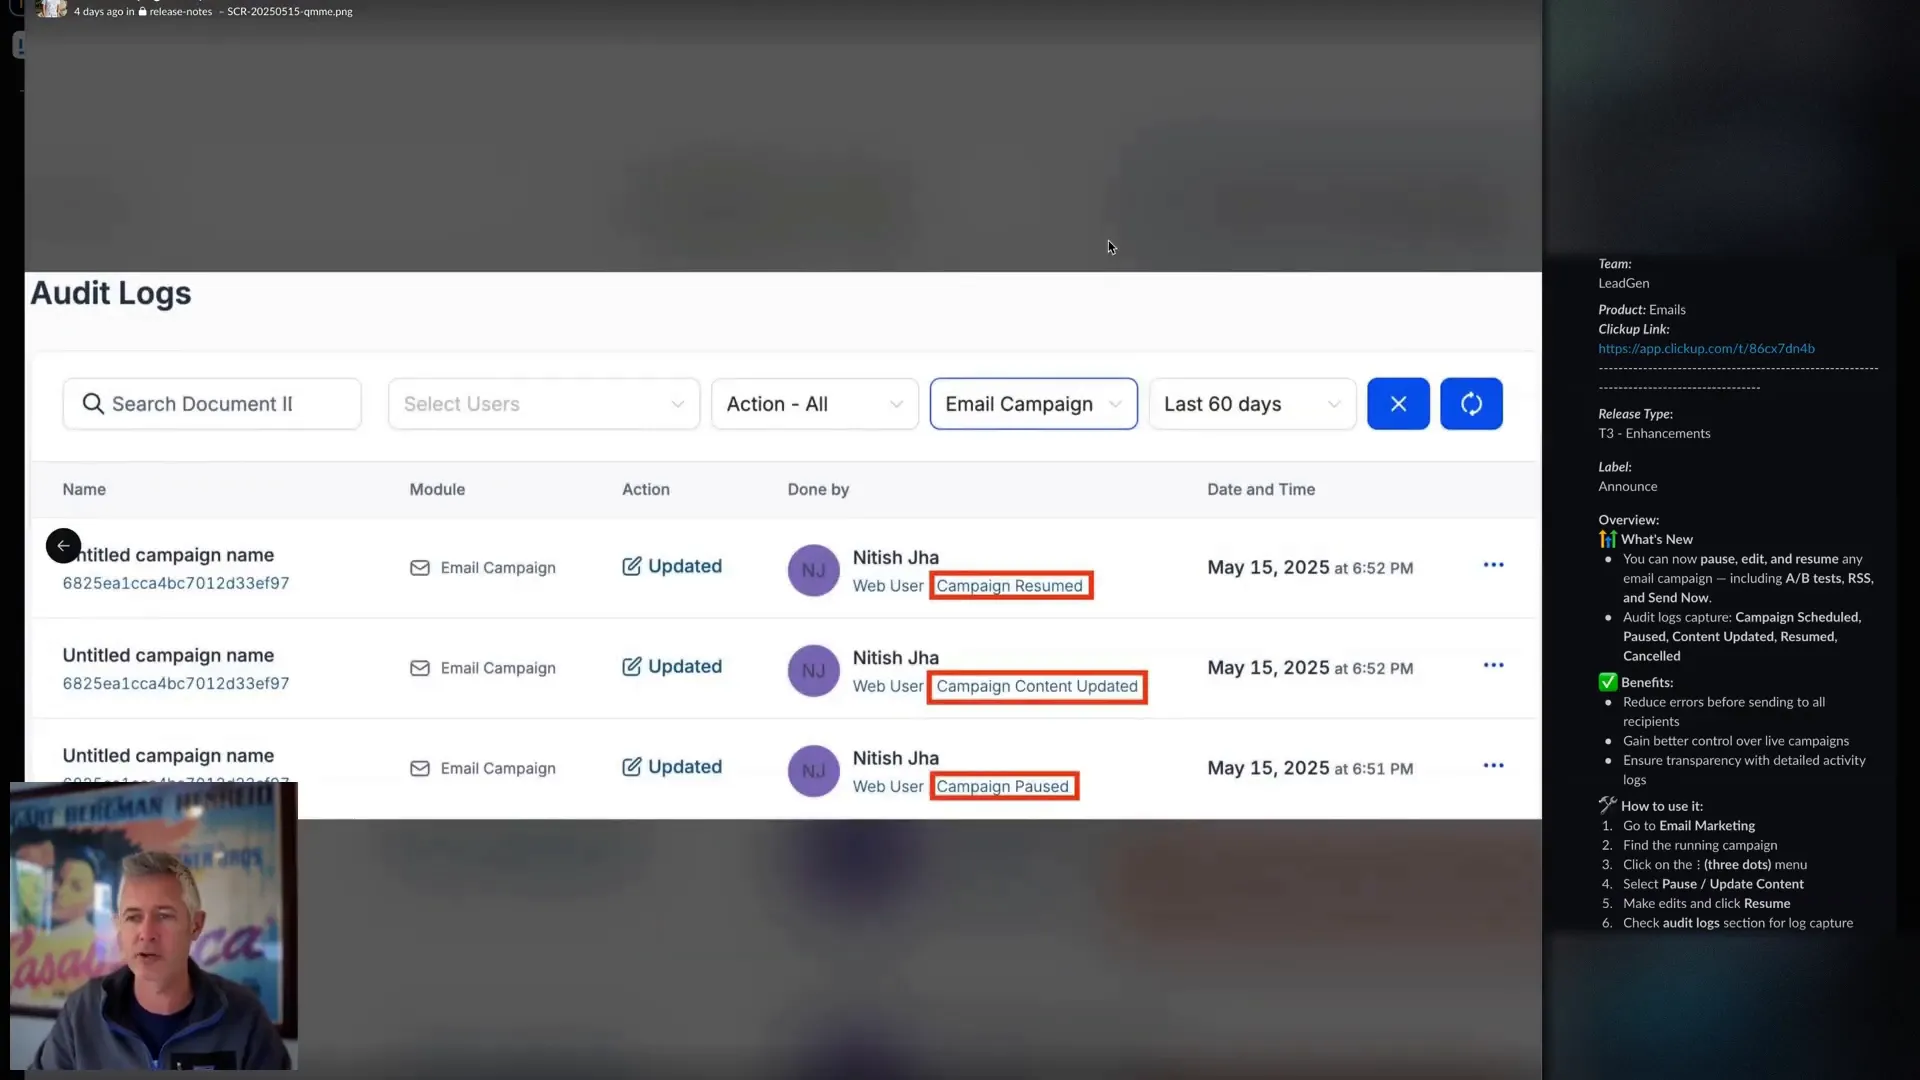Open the Last 60 days date dropdown

1252,404
